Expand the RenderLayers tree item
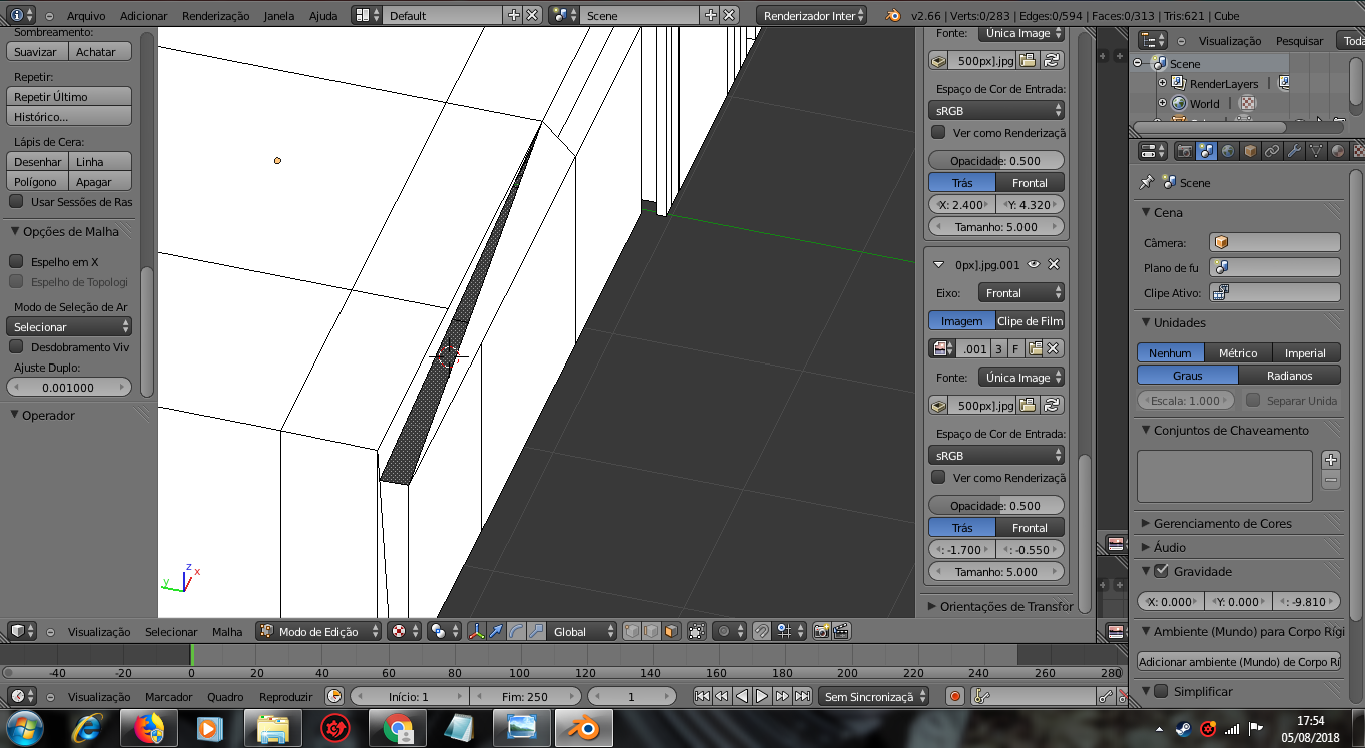The height and width of the screenshot is (748, 1365). point(1162,83)
